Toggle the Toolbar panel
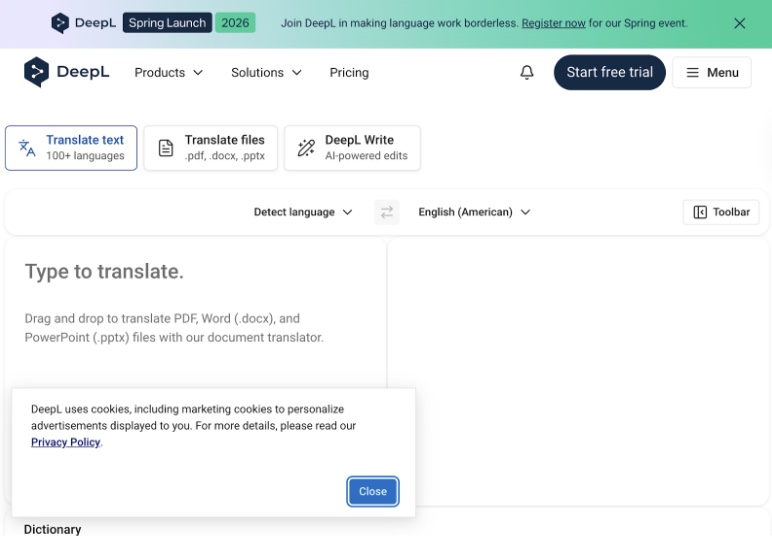This screenshot has width=772, height=544. [721, 212]
